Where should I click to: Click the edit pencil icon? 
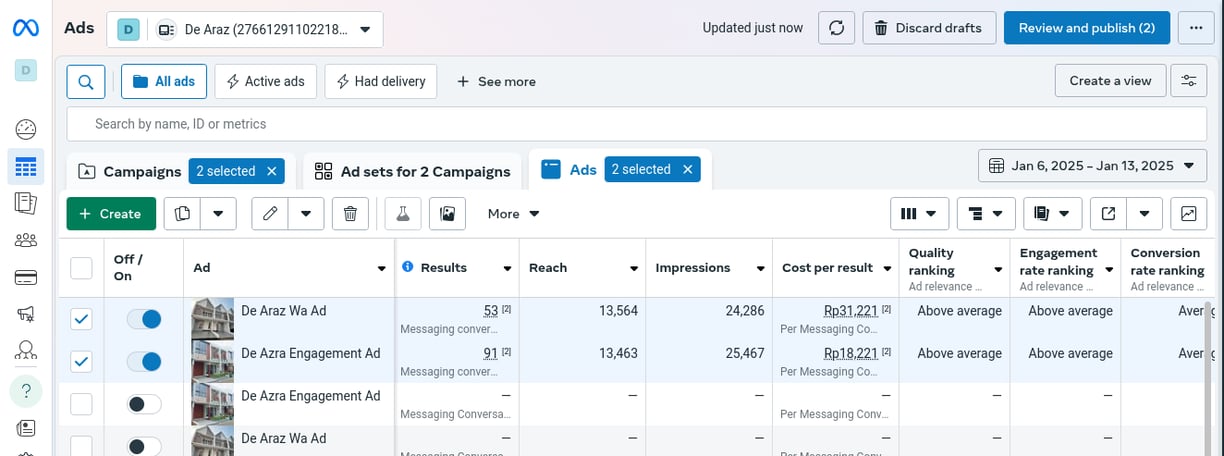click(x=270, y=213)
